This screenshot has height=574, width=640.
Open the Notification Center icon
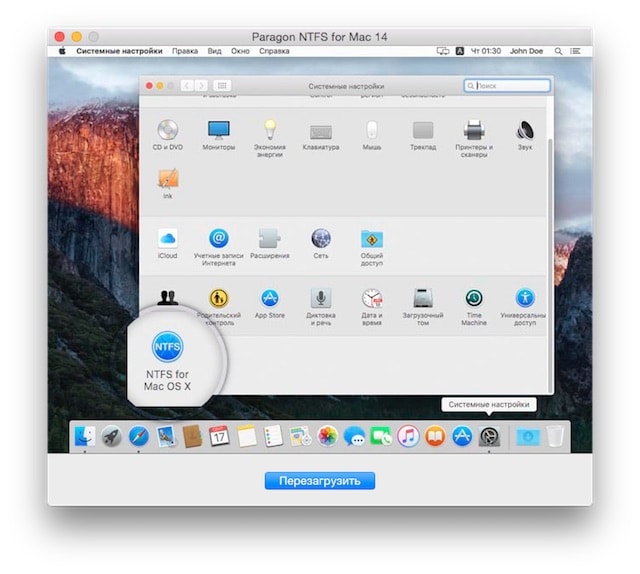pyautogui.click(x=576, y=51)
